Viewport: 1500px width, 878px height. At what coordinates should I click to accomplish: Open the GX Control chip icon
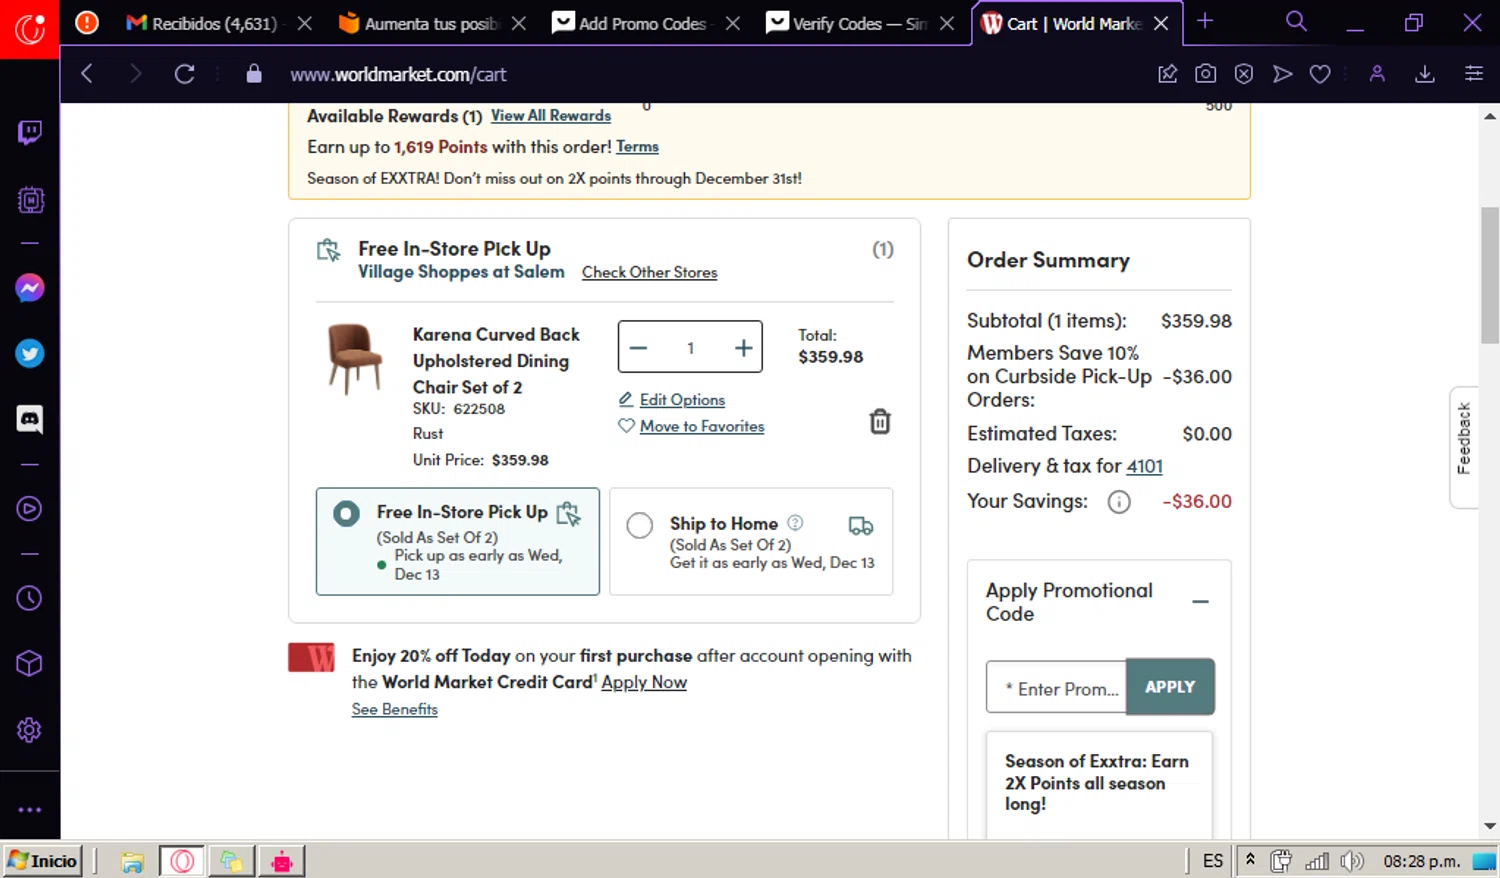click(30, 200)
